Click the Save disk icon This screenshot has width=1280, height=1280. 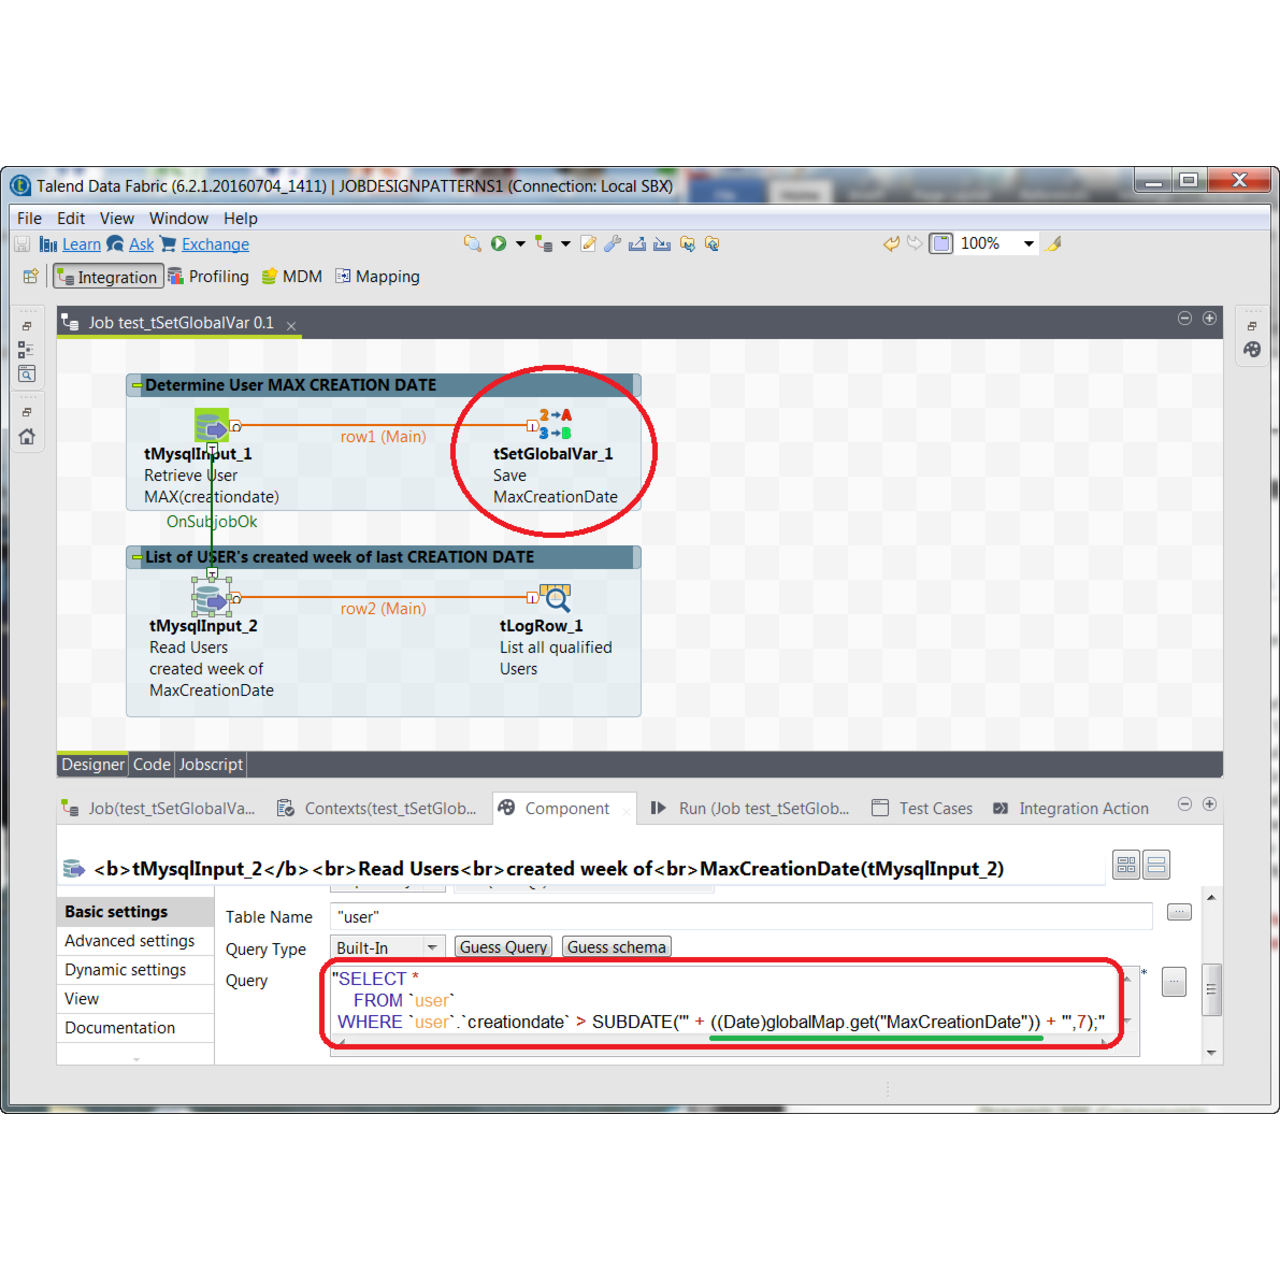point(22,244)
